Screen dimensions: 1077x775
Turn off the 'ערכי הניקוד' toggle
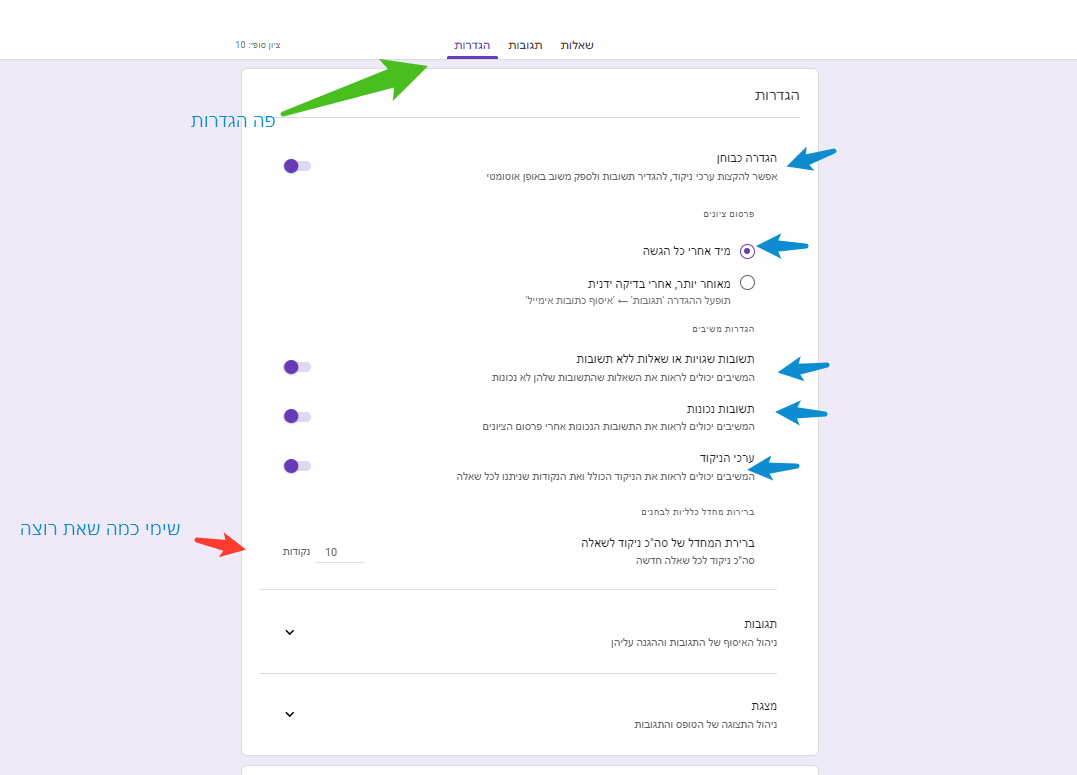tap(297, 466)
